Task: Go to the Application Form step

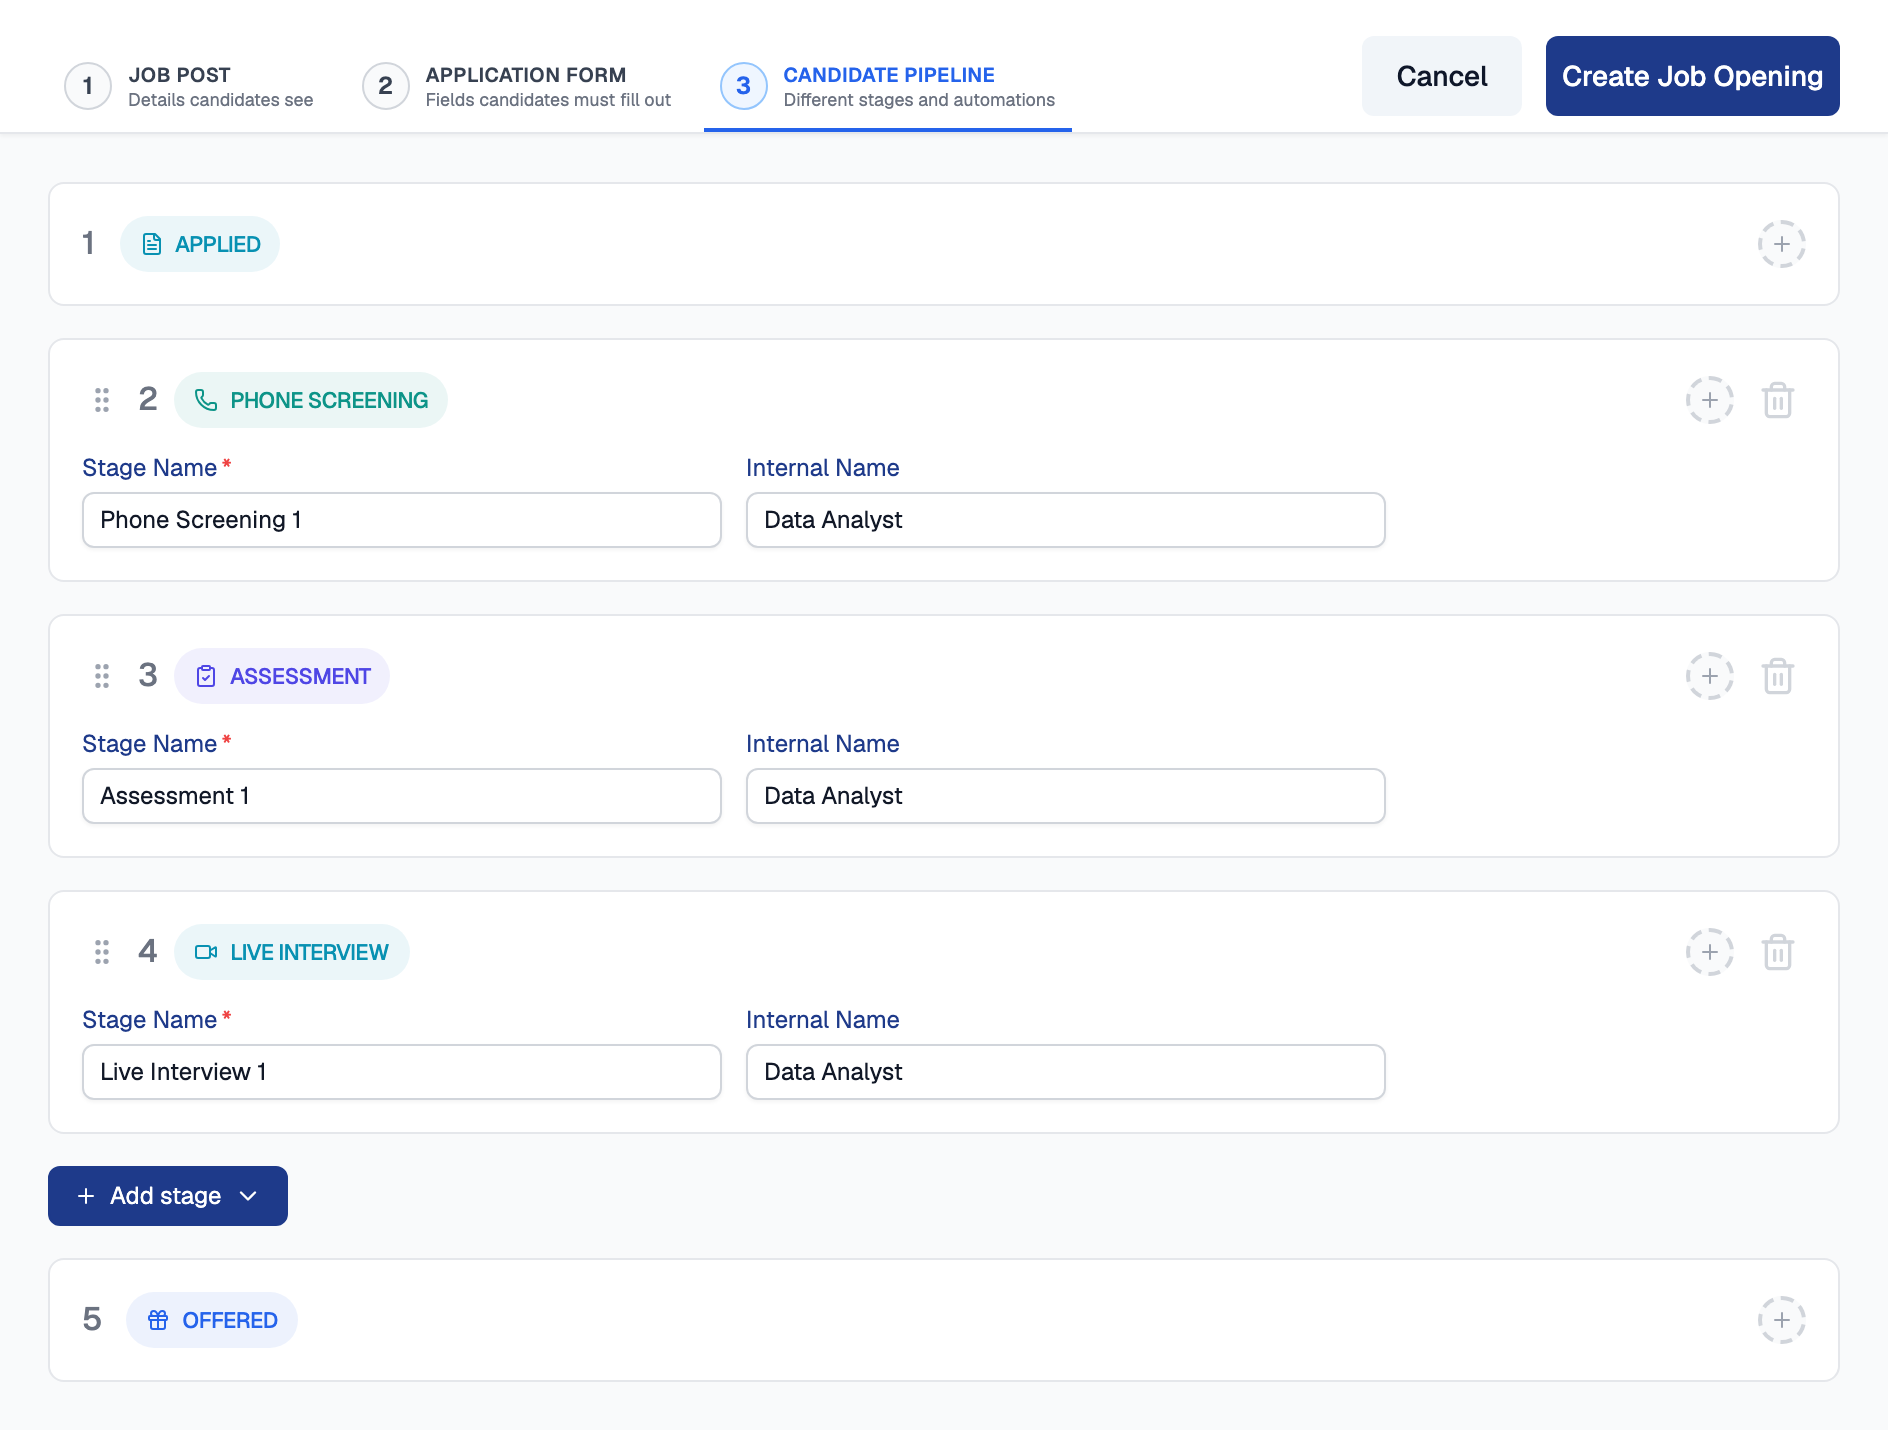Action: (x=516, y=86)
